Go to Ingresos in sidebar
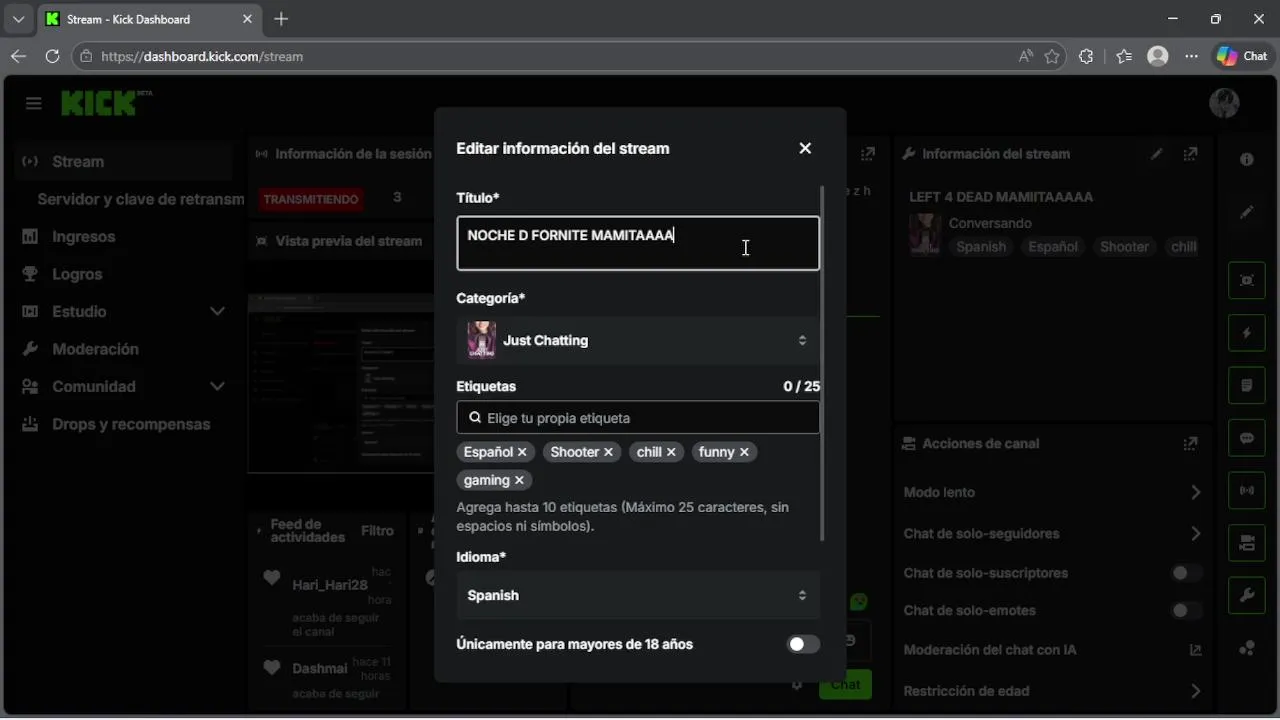 84,237
